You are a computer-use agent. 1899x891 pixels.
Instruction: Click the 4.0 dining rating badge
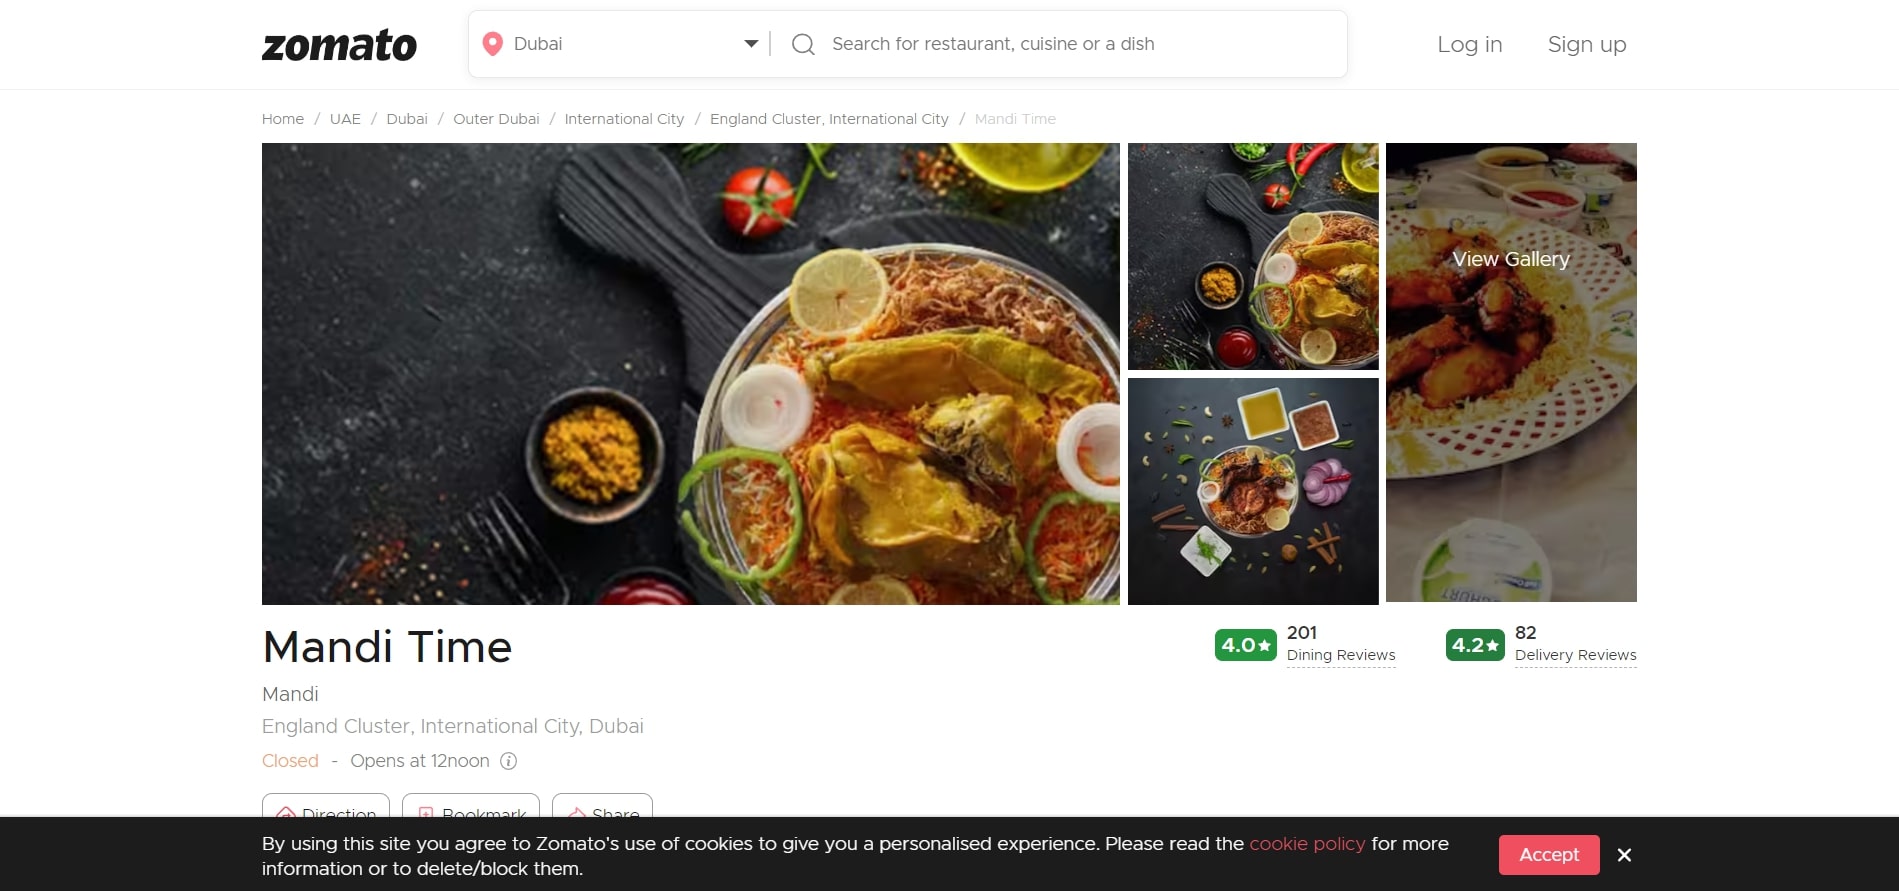click(1245, 645)
